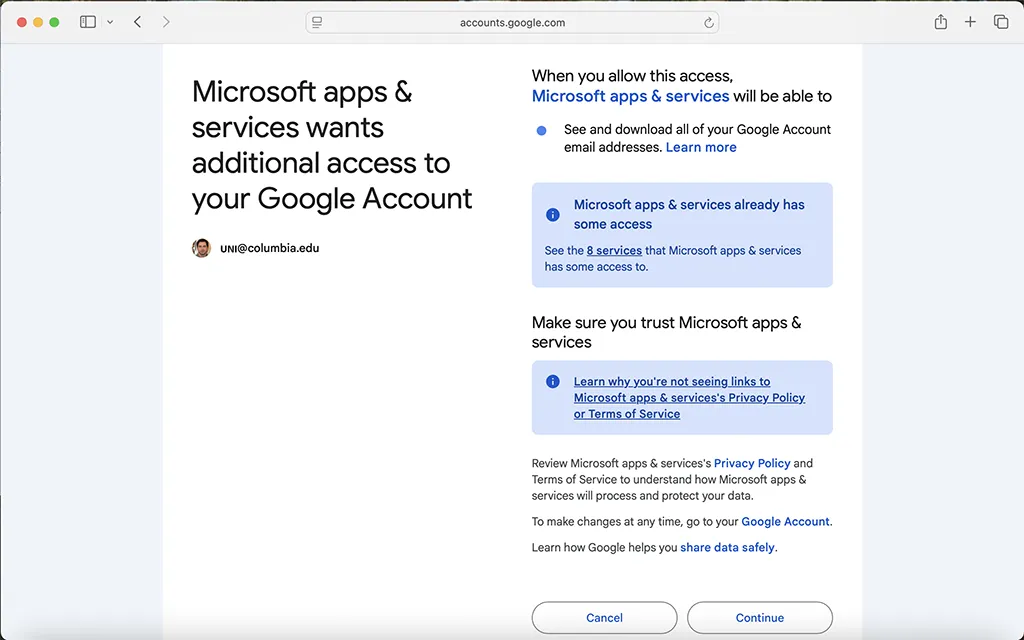Open the Google Account link
The height and width of the screenshot is (640, 1024).
click(x=785, y=522)
